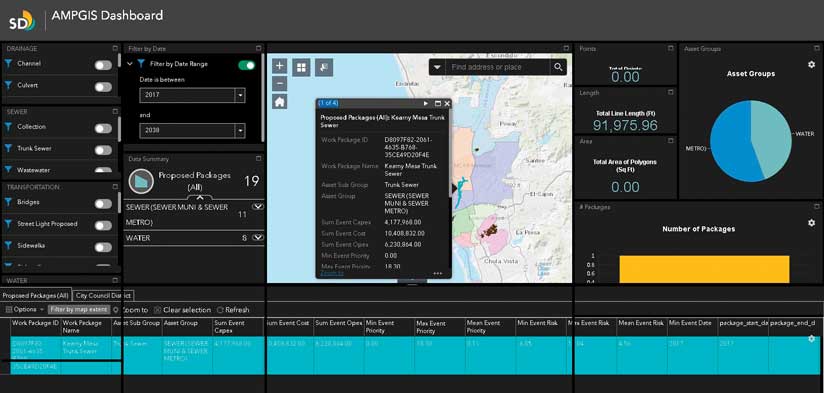Go to next popup feature arrow
This screenshot has height=393, width=824.
click(426, 104)
